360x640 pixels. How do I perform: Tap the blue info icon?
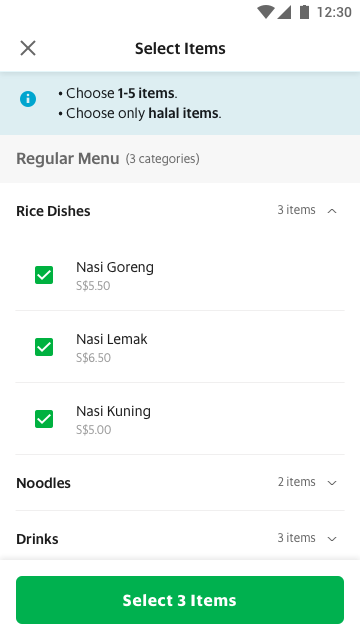(x=28, y=99)
